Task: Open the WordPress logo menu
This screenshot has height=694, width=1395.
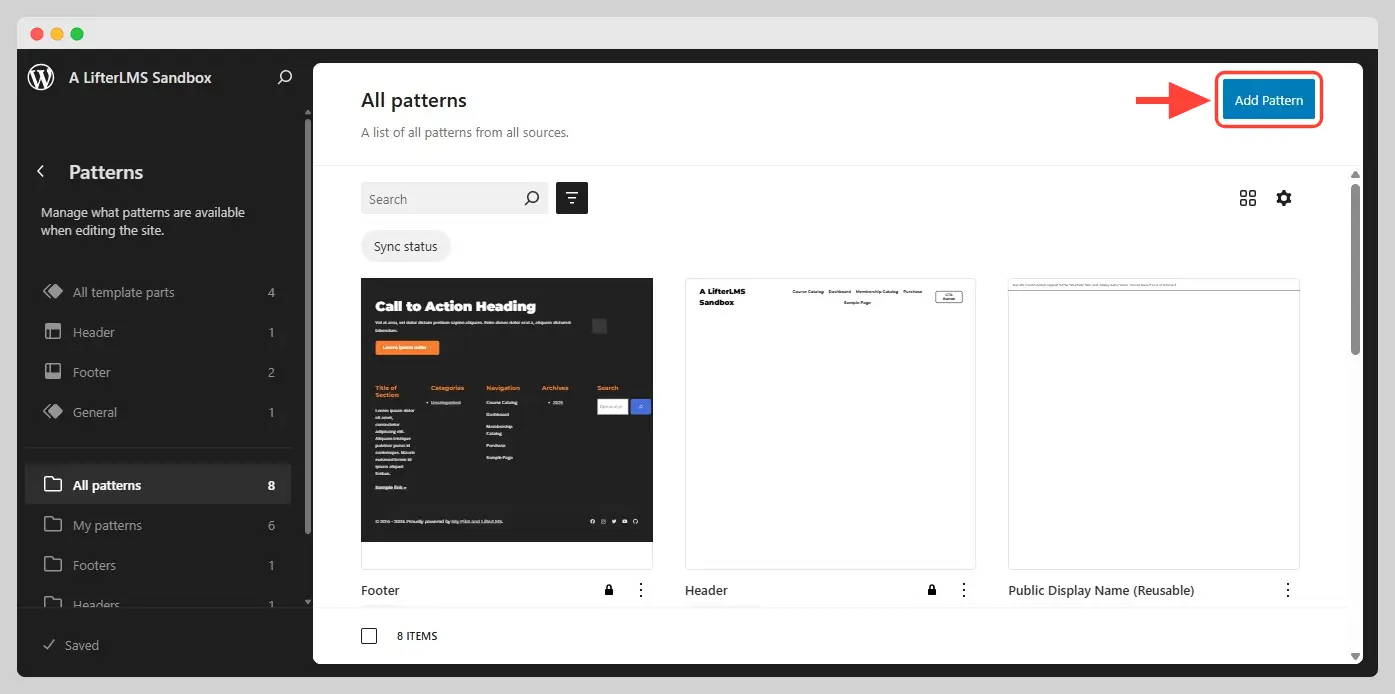Action: click(40, 77)
